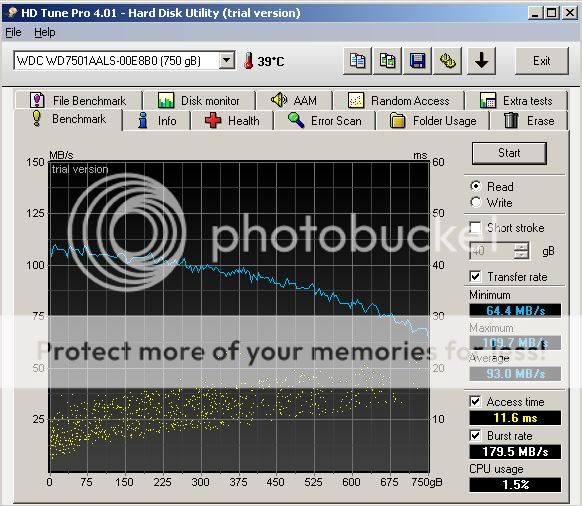Click the CPU usage 1.5% value
Screen dimensions: 582x506
pos(515,484)
